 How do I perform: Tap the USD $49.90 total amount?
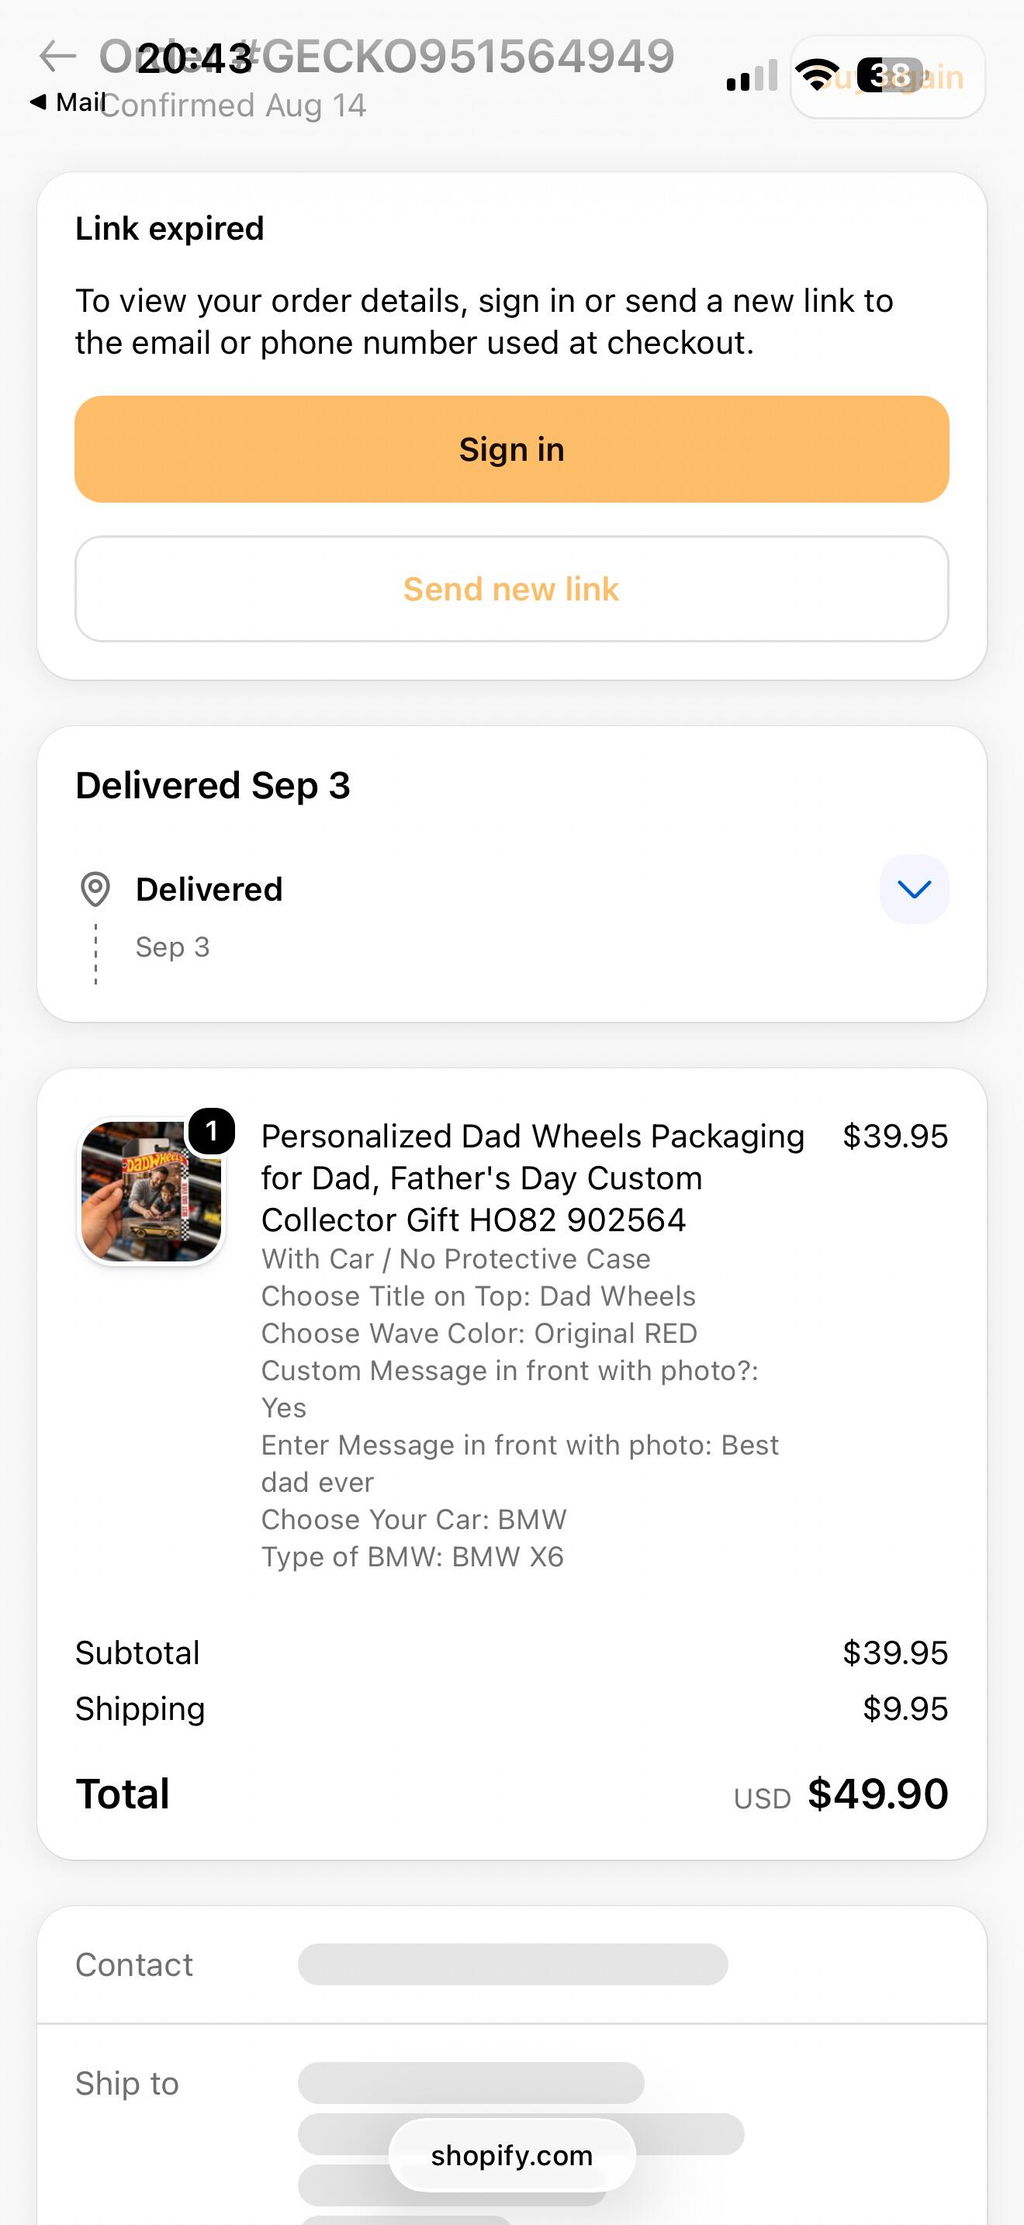pos(841,1794)
